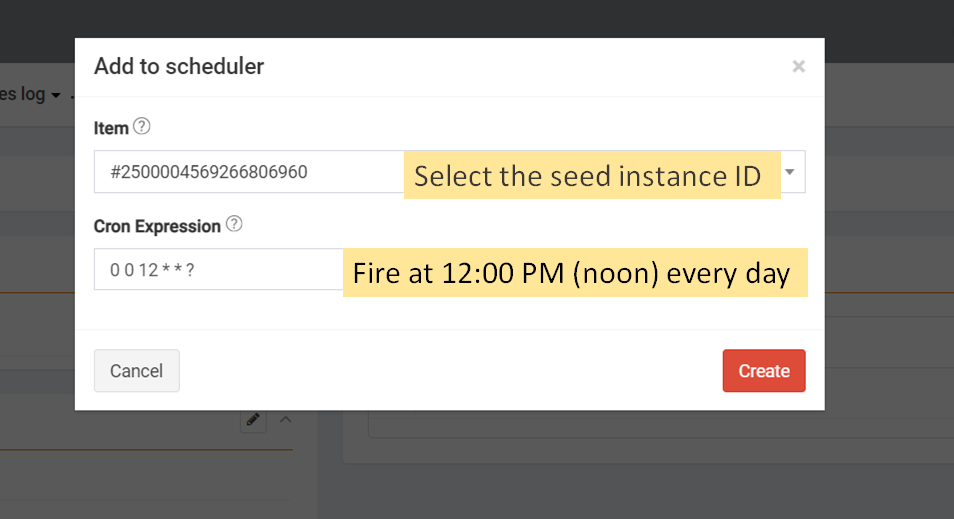Open the Item help question mark
The width and height of the screenshot is (954, 519).
142,127
